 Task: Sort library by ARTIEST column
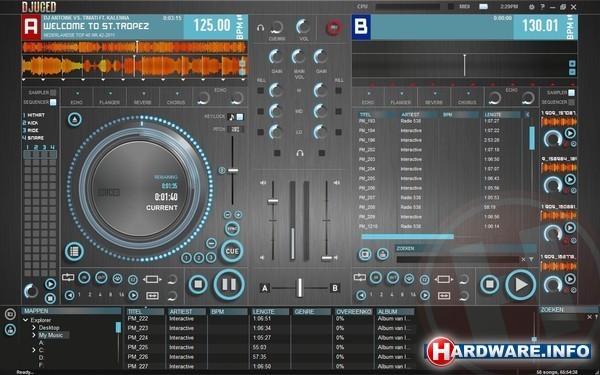pos(187,312)
